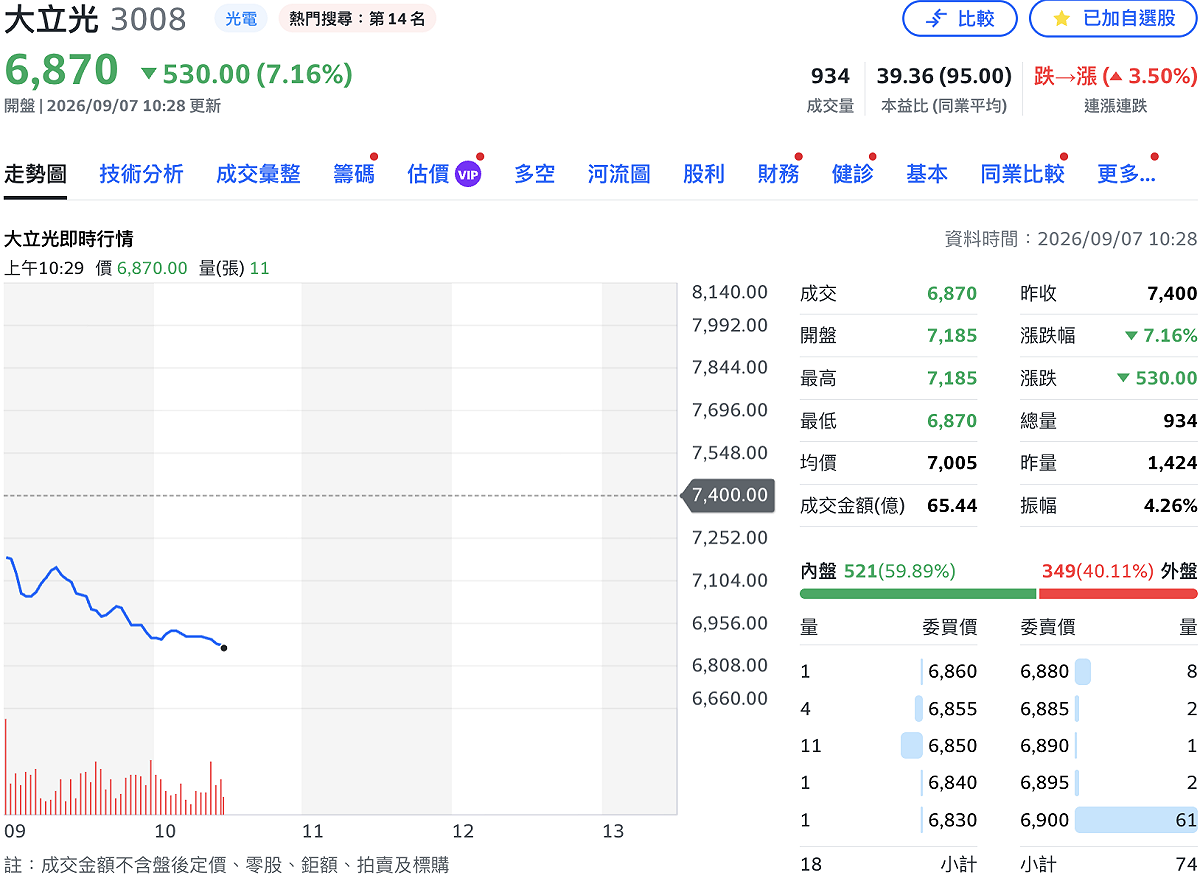Click ask price 6,890

pos(1045,746)
